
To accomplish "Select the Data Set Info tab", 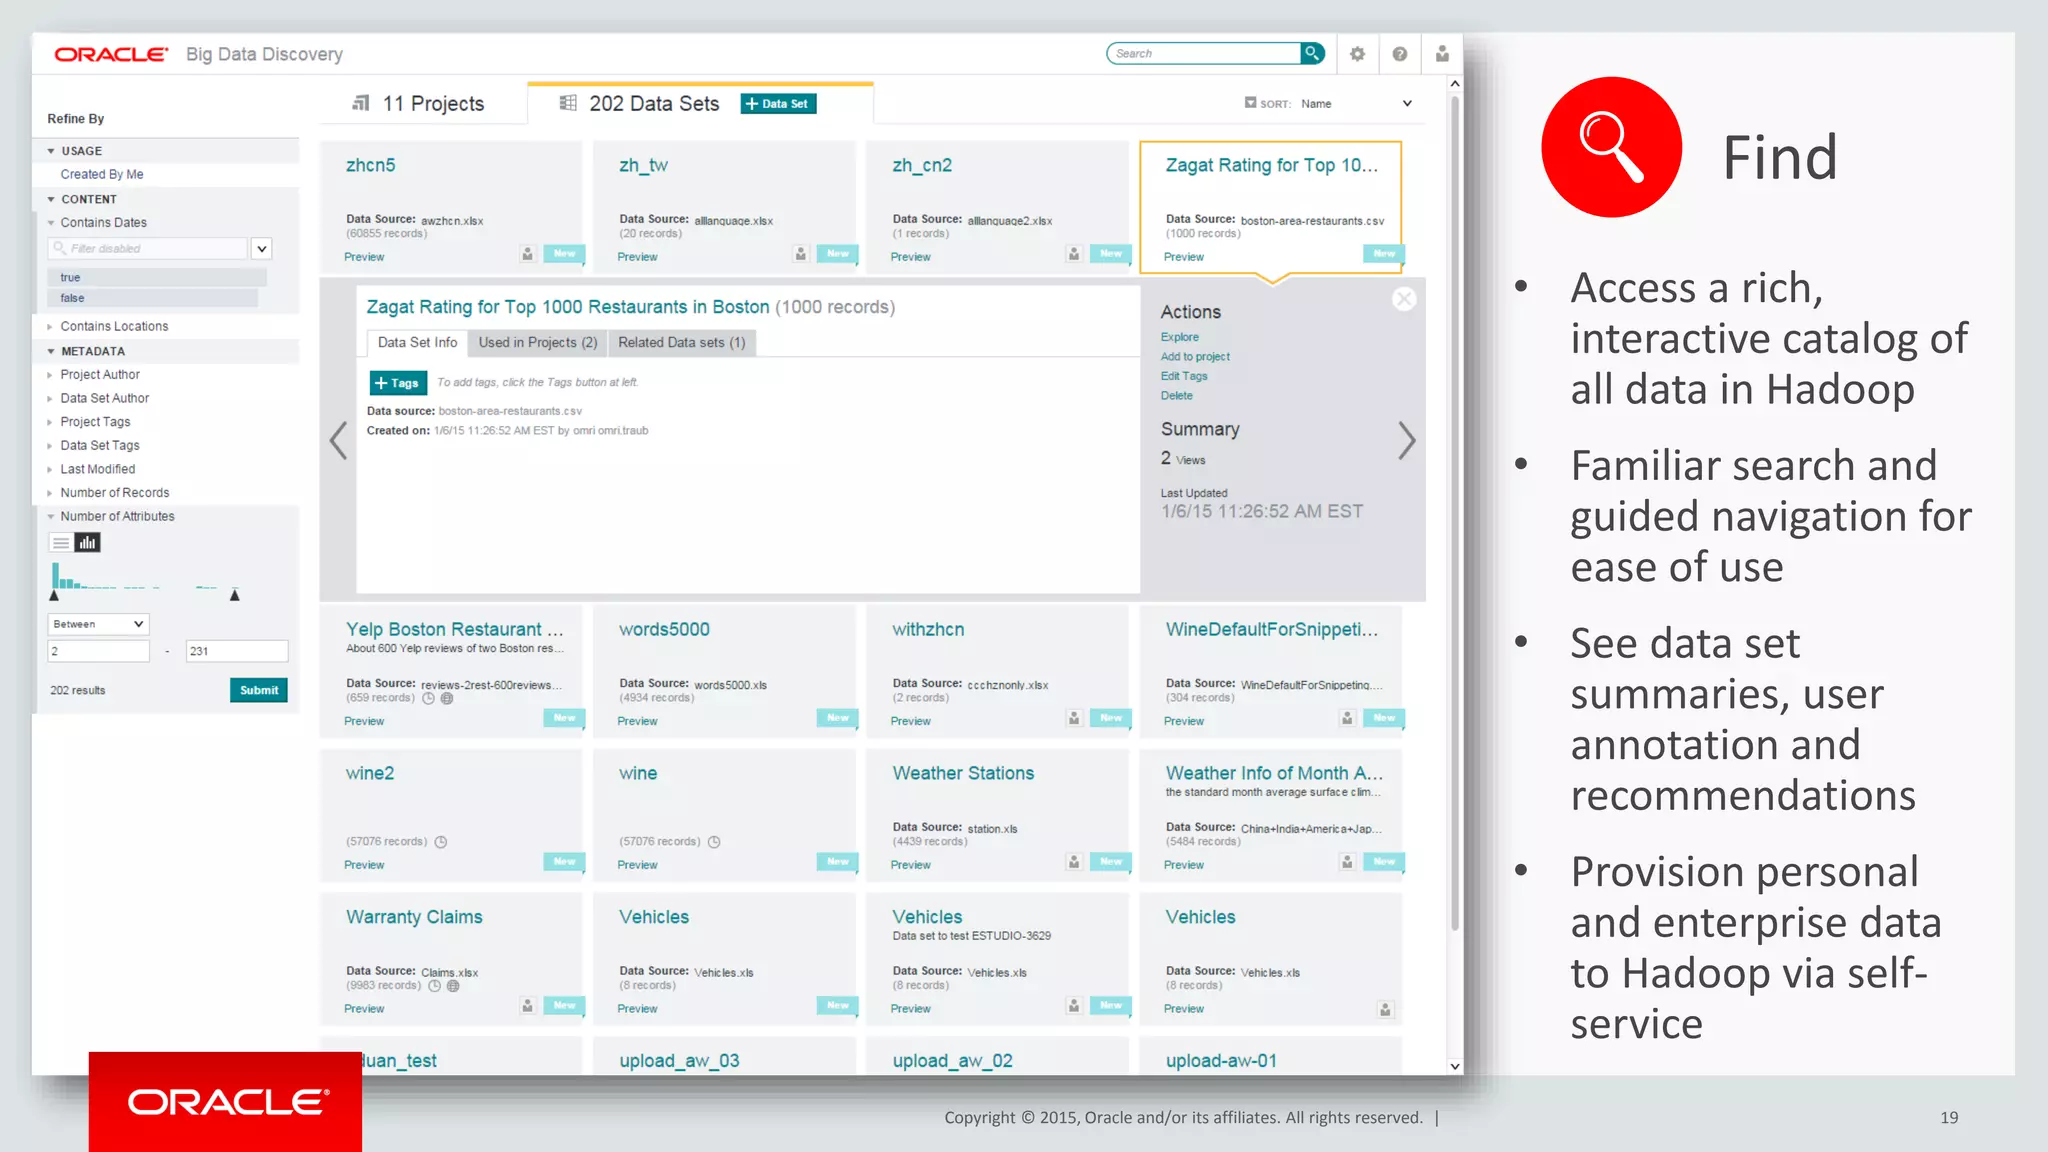I will coord(417,342).
